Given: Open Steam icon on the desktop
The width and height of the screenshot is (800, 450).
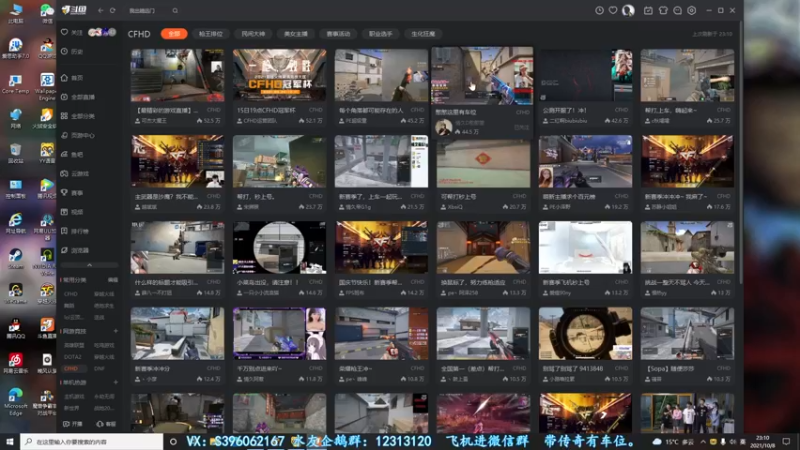Looking at the screenshot, I should (15, 258).
